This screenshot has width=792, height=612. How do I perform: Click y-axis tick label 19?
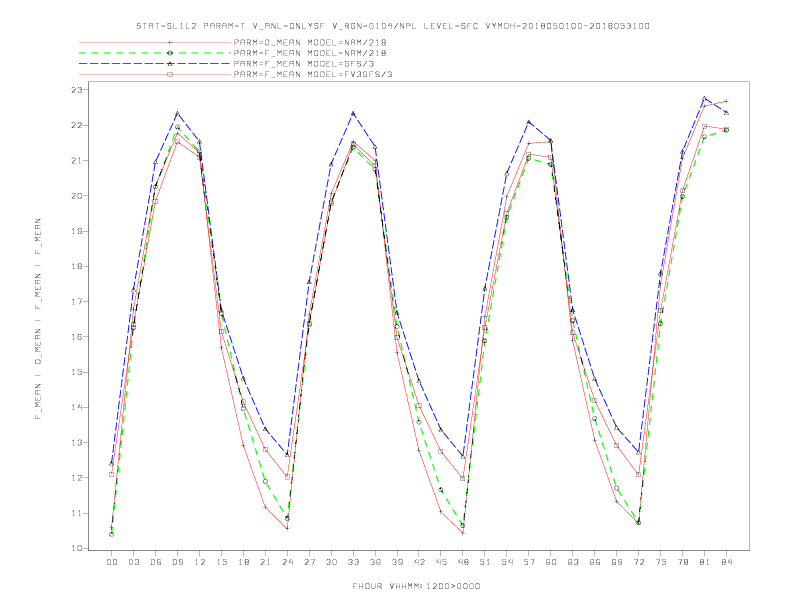click(x=77, y=231)
